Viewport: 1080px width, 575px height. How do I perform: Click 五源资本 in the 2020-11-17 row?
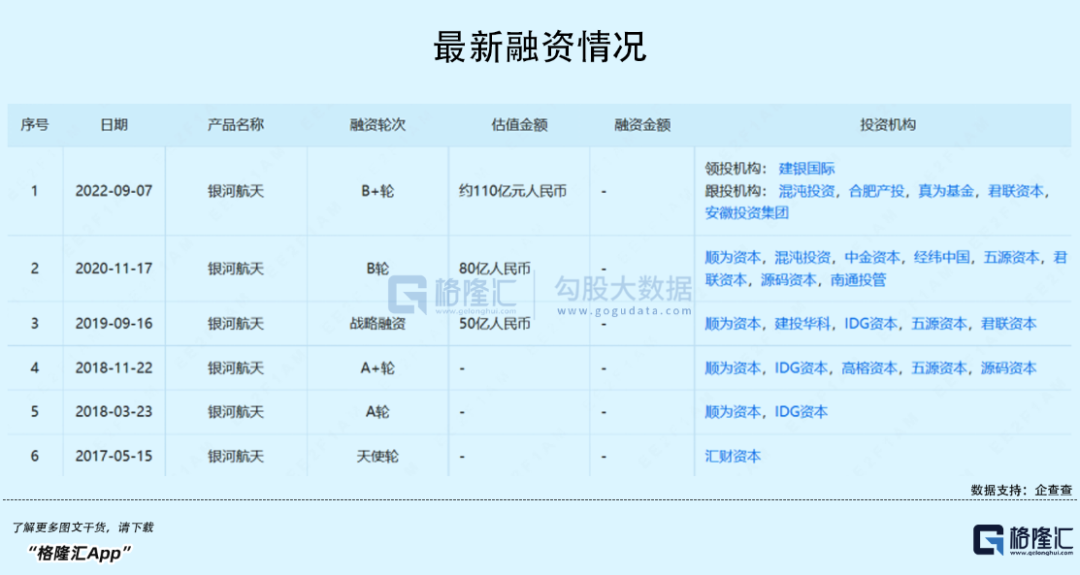click(x=1012, y=258)
